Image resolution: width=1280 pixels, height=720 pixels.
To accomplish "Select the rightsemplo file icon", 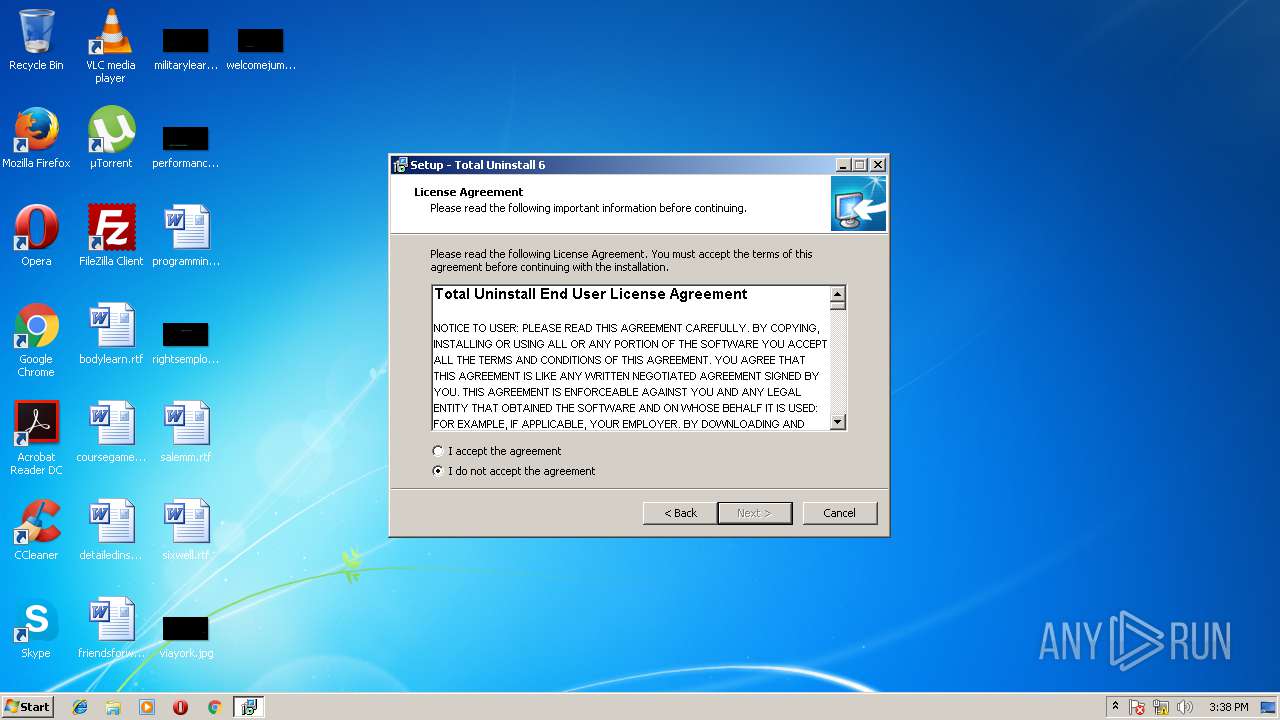I will [186, 342].
